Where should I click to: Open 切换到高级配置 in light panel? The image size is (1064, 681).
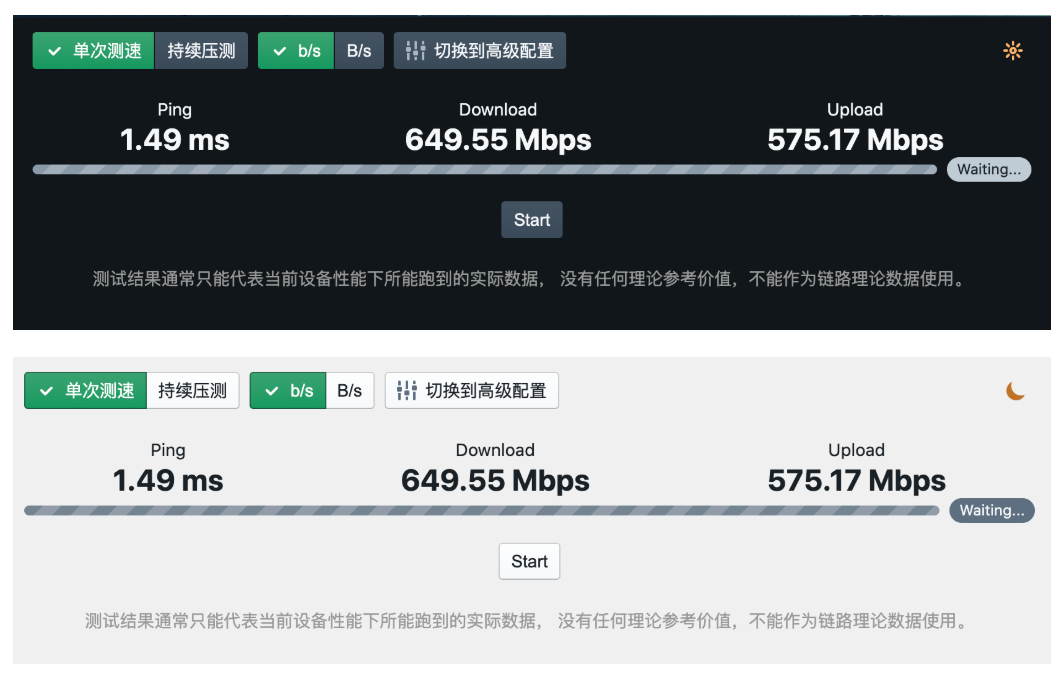point(472,391)
